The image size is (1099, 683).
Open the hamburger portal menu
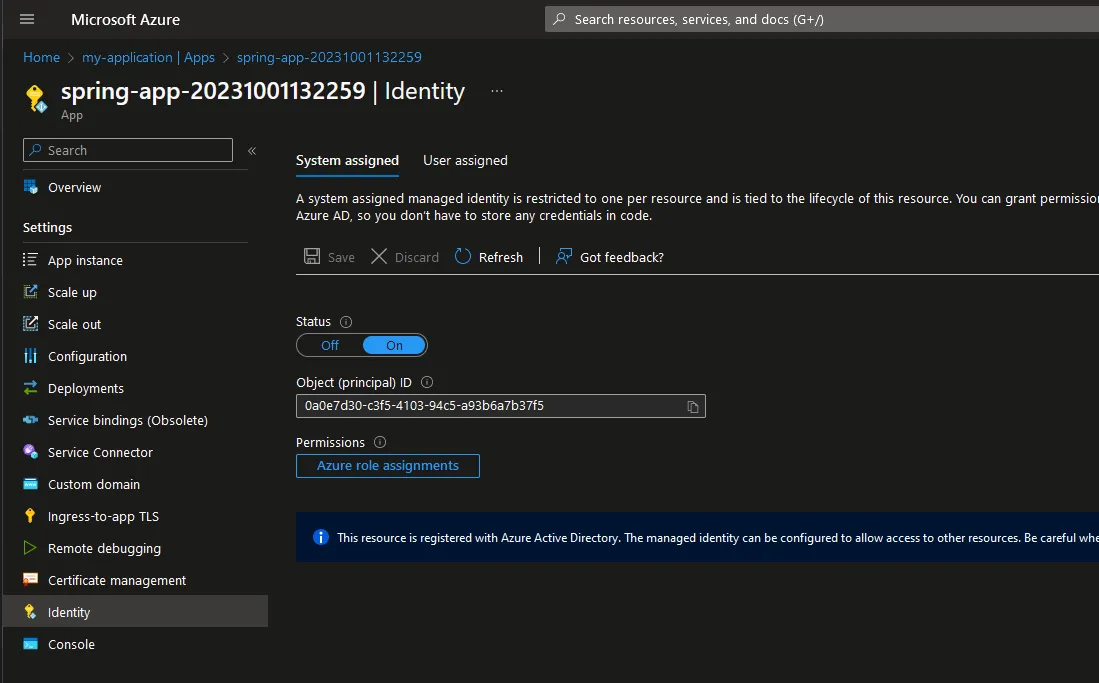(x=27, y=19)
